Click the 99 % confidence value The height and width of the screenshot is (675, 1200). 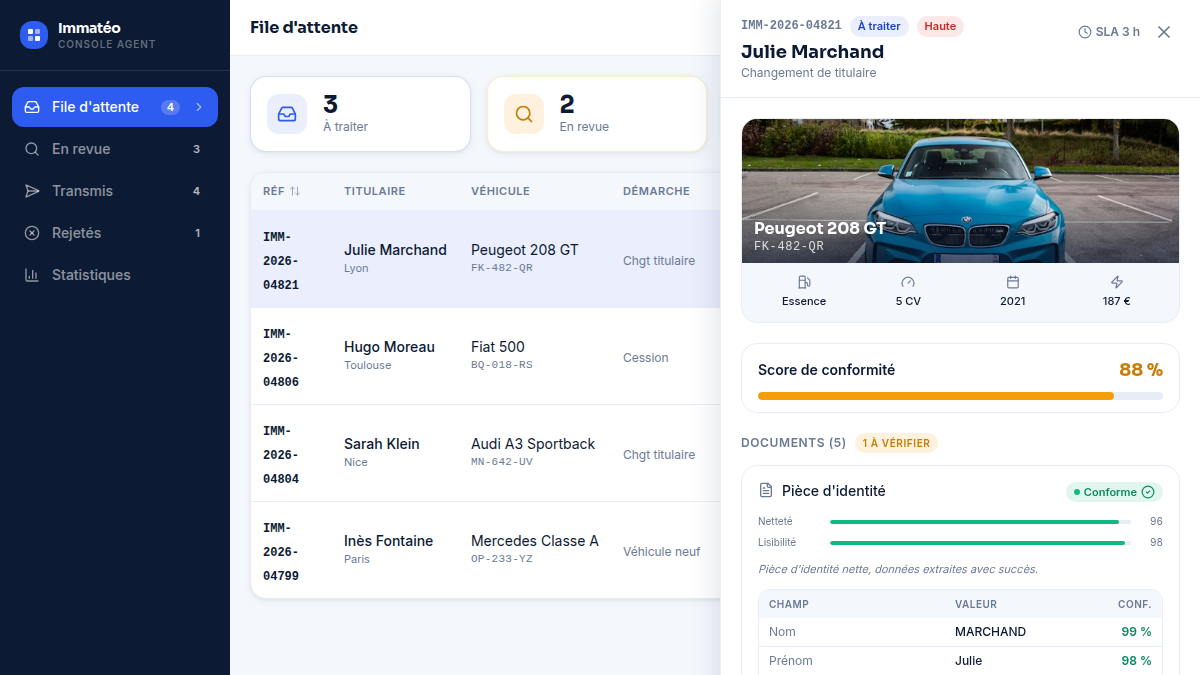[x=1136, y=632]
